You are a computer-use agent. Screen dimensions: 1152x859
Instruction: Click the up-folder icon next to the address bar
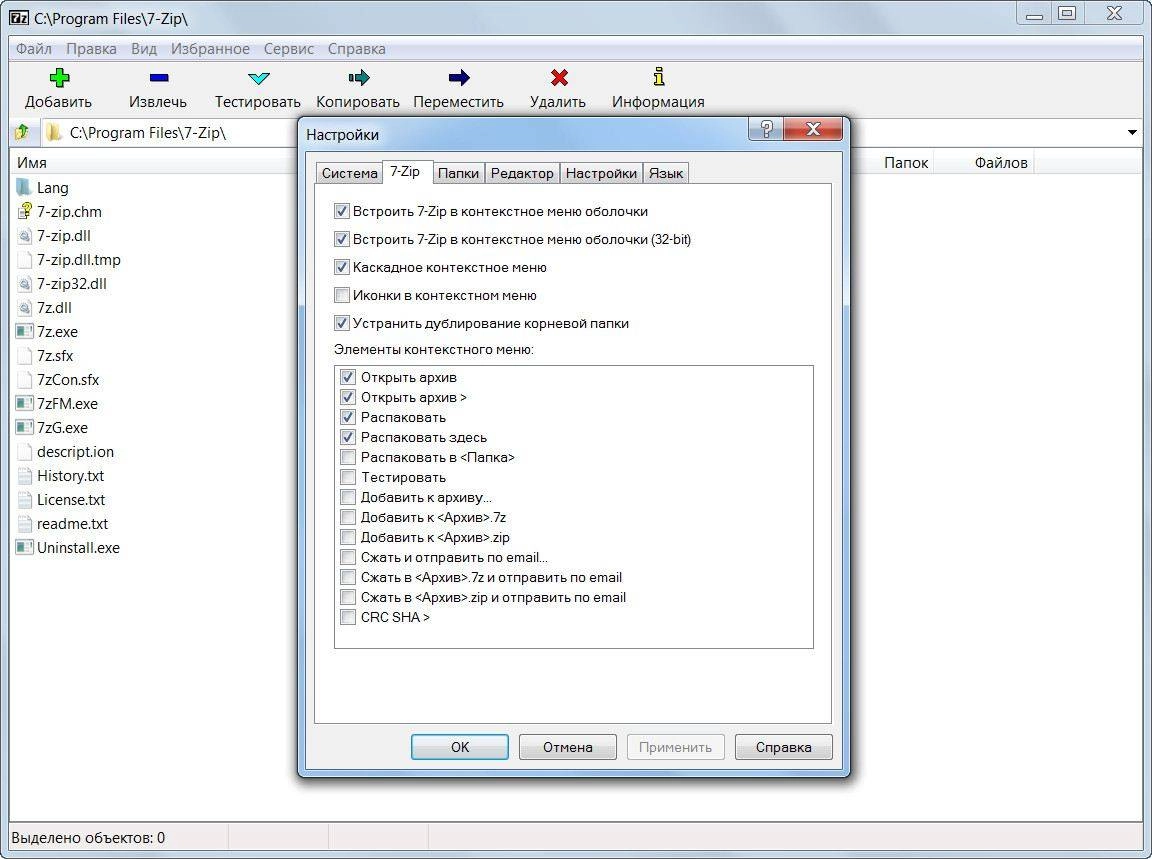tap(22, 132)
